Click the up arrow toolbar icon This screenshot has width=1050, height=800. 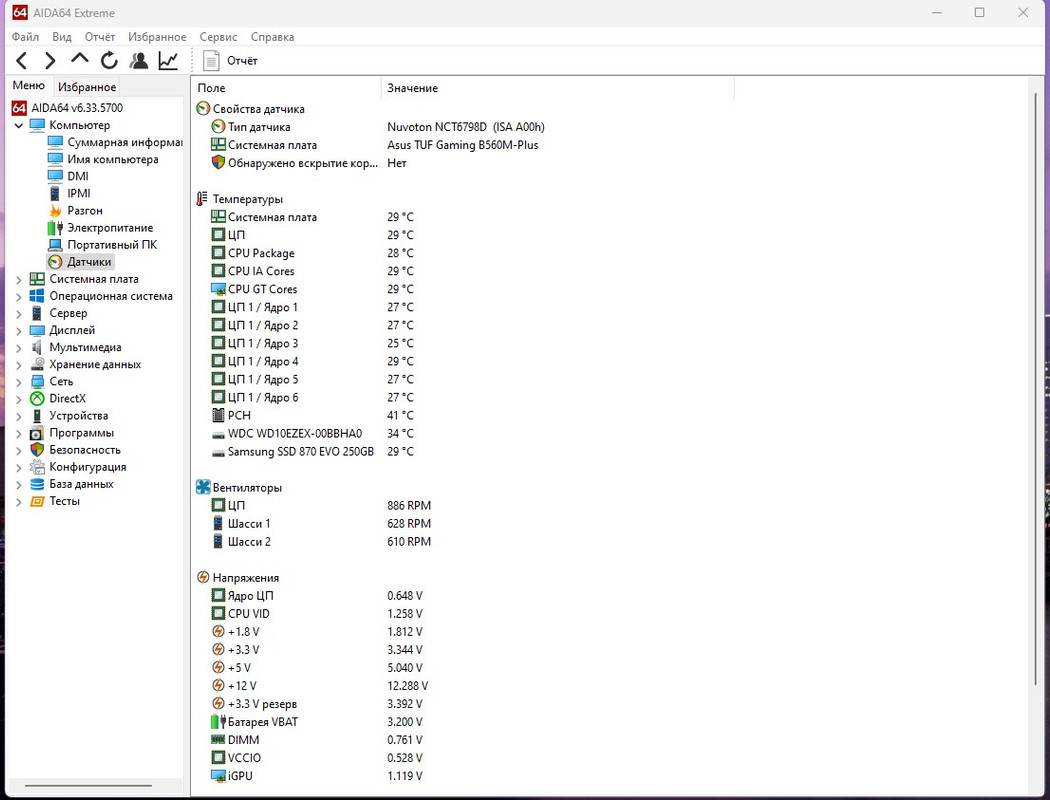(x=80, y=60)
